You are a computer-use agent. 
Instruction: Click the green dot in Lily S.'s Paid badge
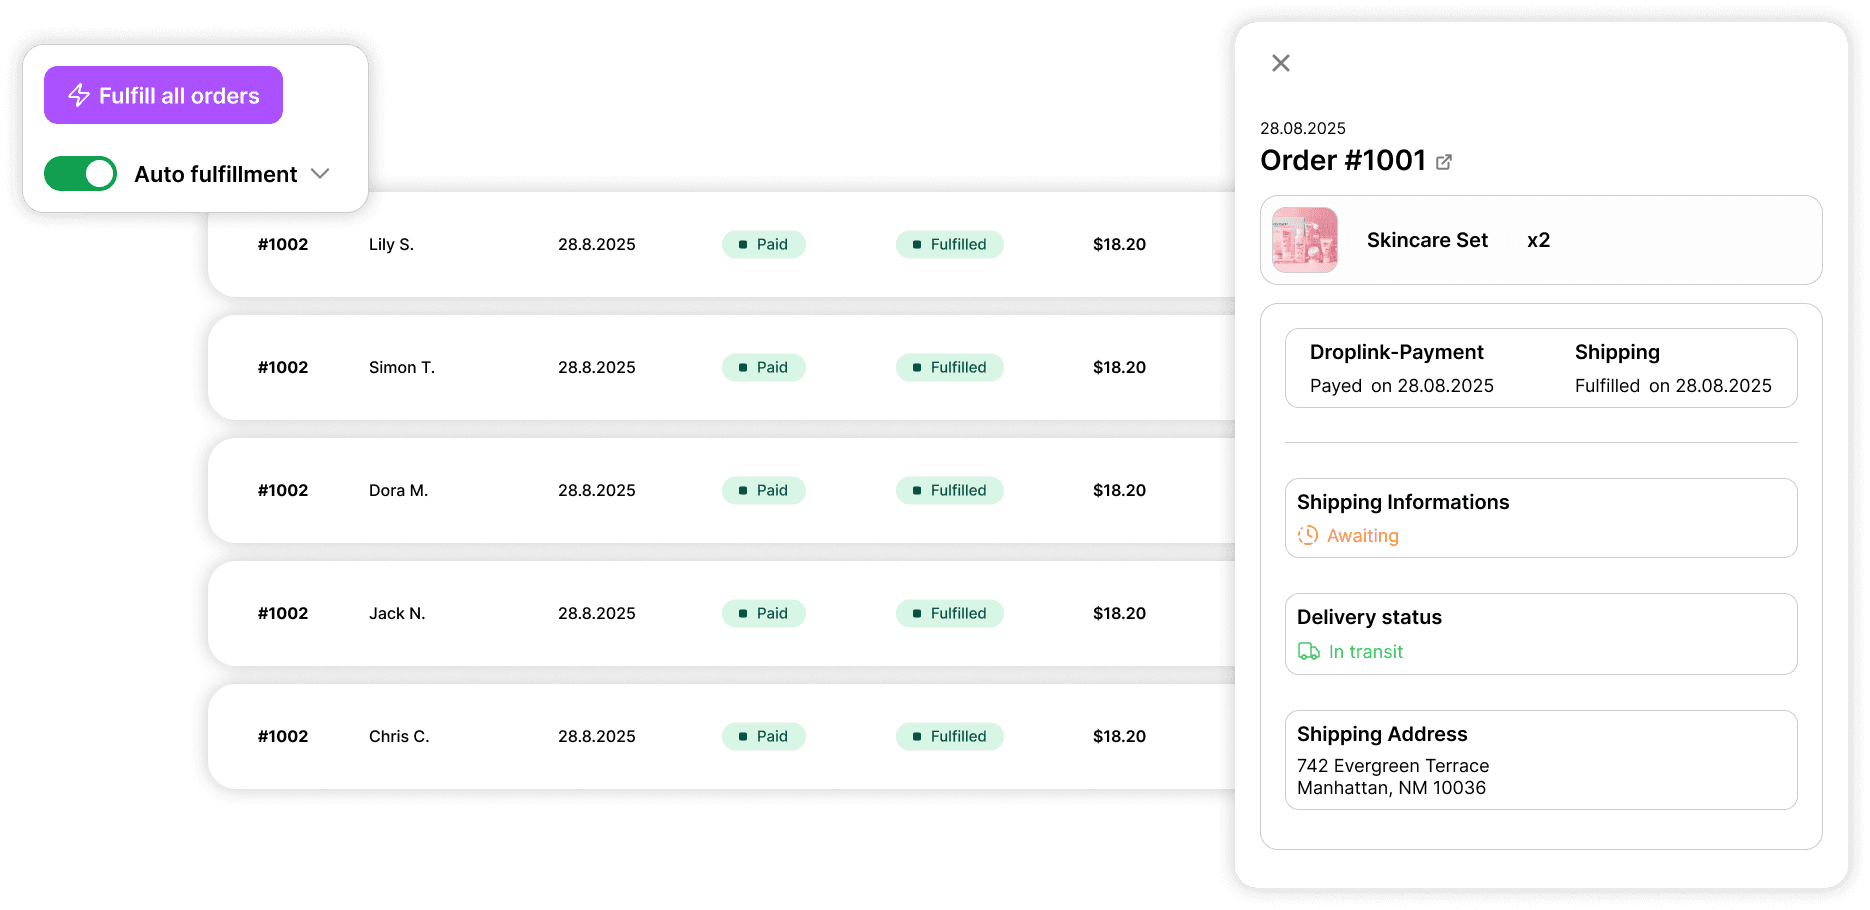click(742, 244)
